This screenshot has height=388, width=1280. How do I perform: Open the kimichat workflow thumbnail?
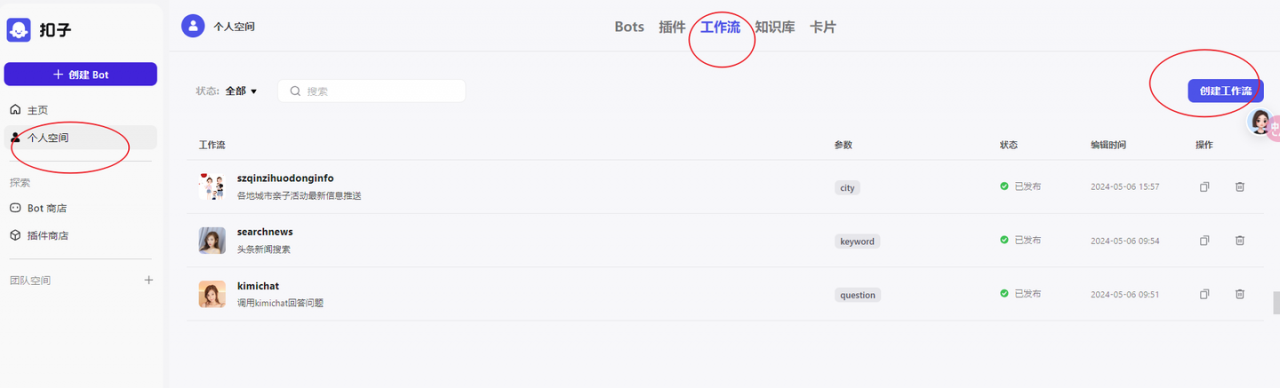(211, 294)
